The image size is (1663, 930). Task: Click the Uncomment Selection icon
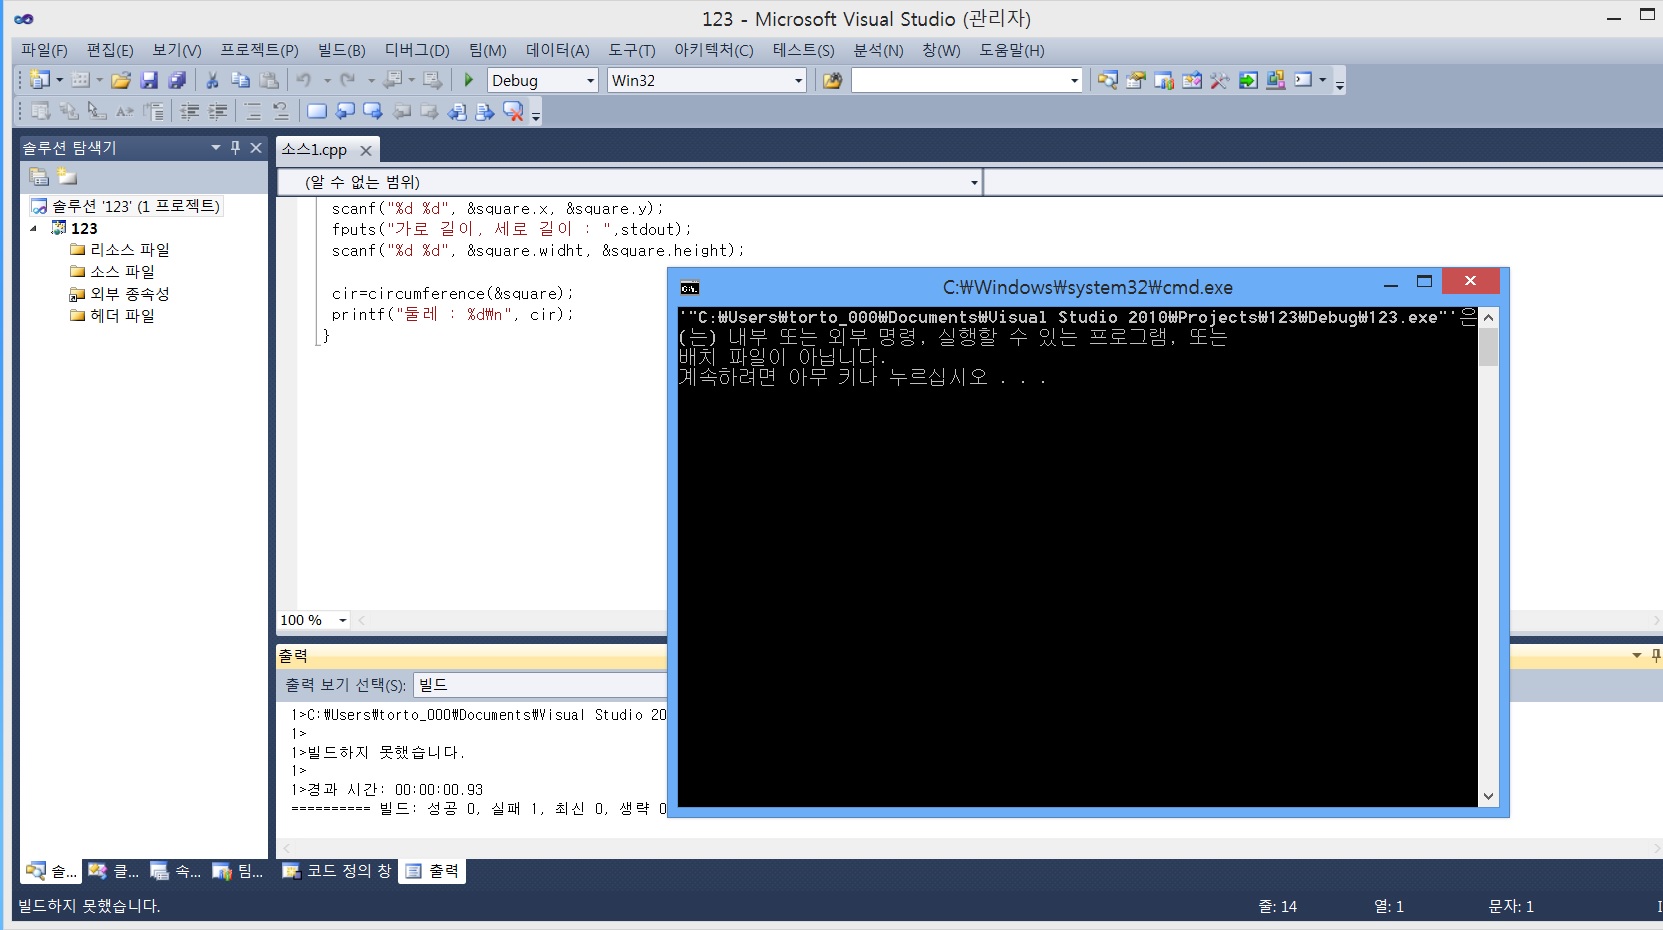point(281,111)
